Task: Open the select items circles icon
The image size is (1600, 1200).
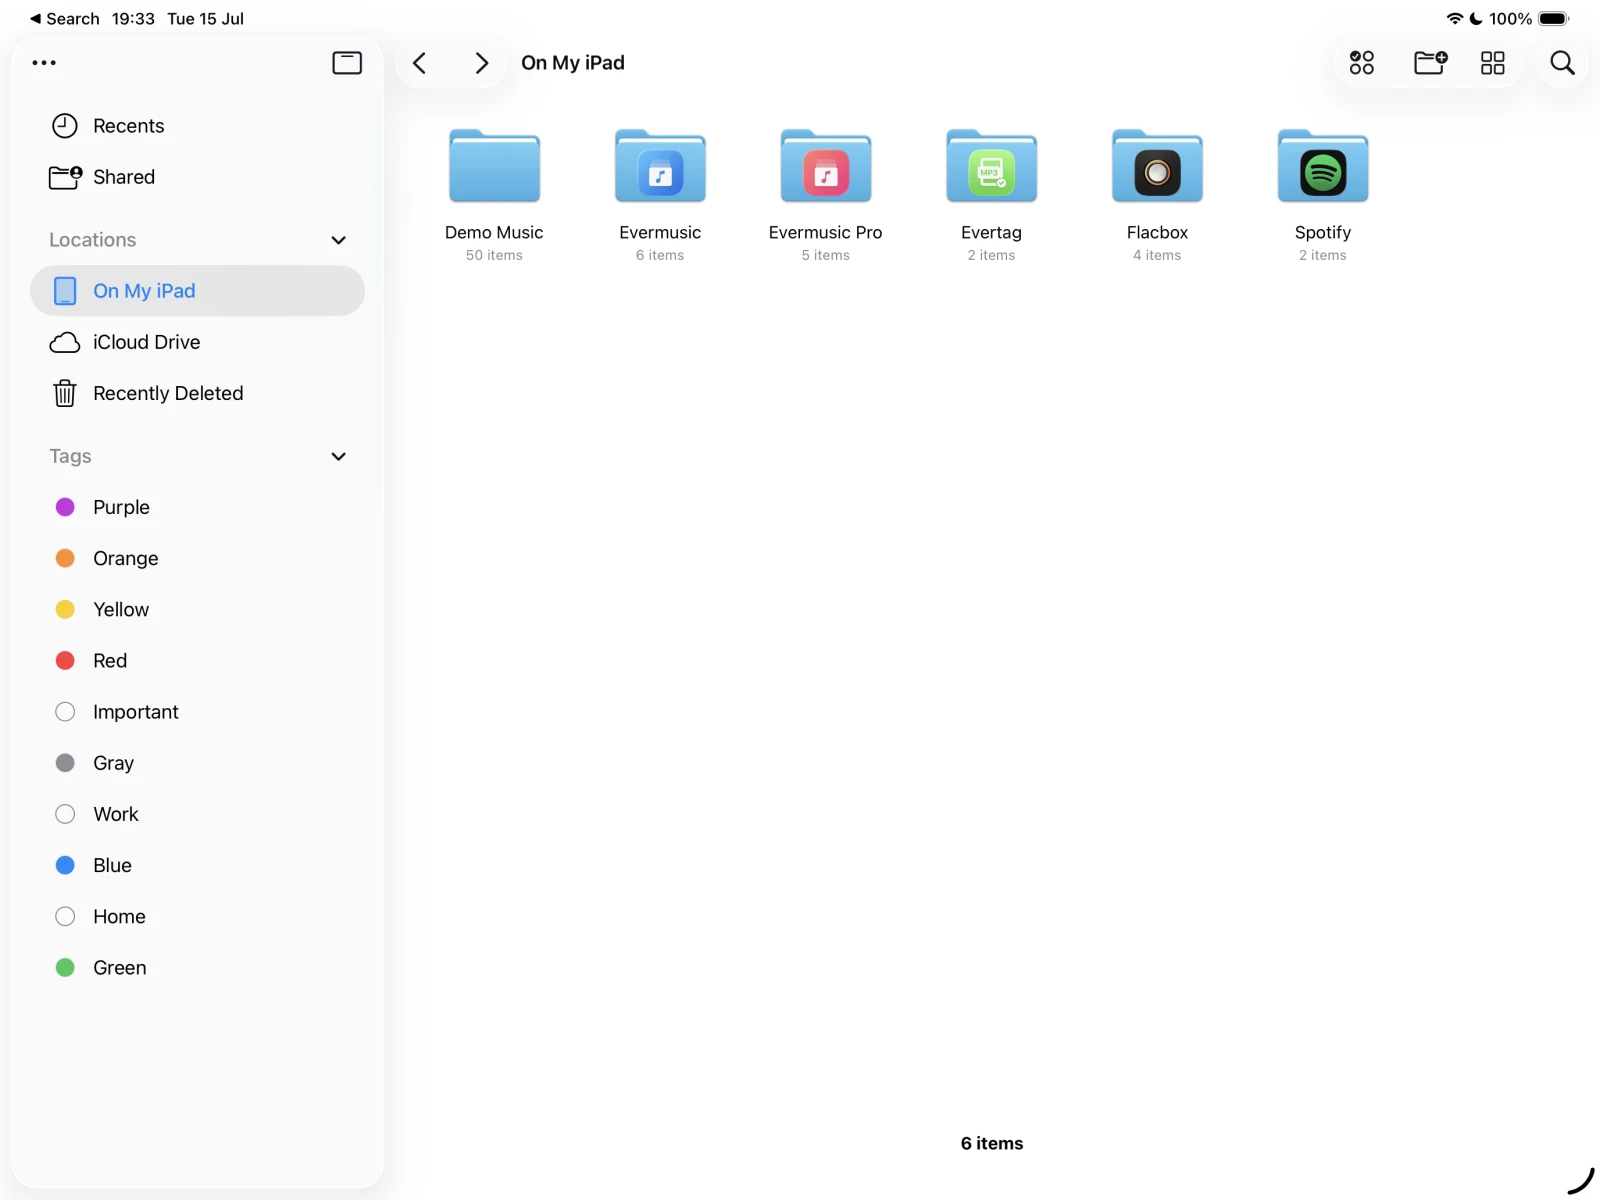Action: [x=1361, y=63]
